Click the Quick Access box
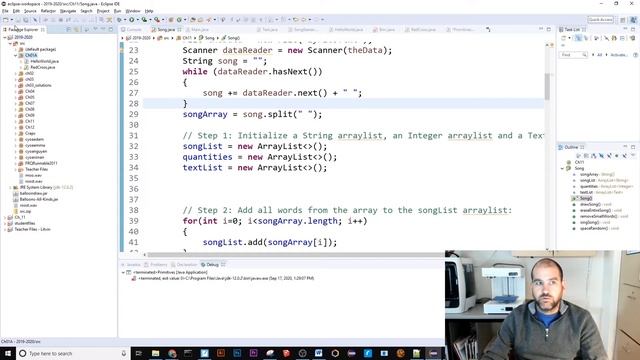Viewport: 640px width, 360px height. coord(600,20)
